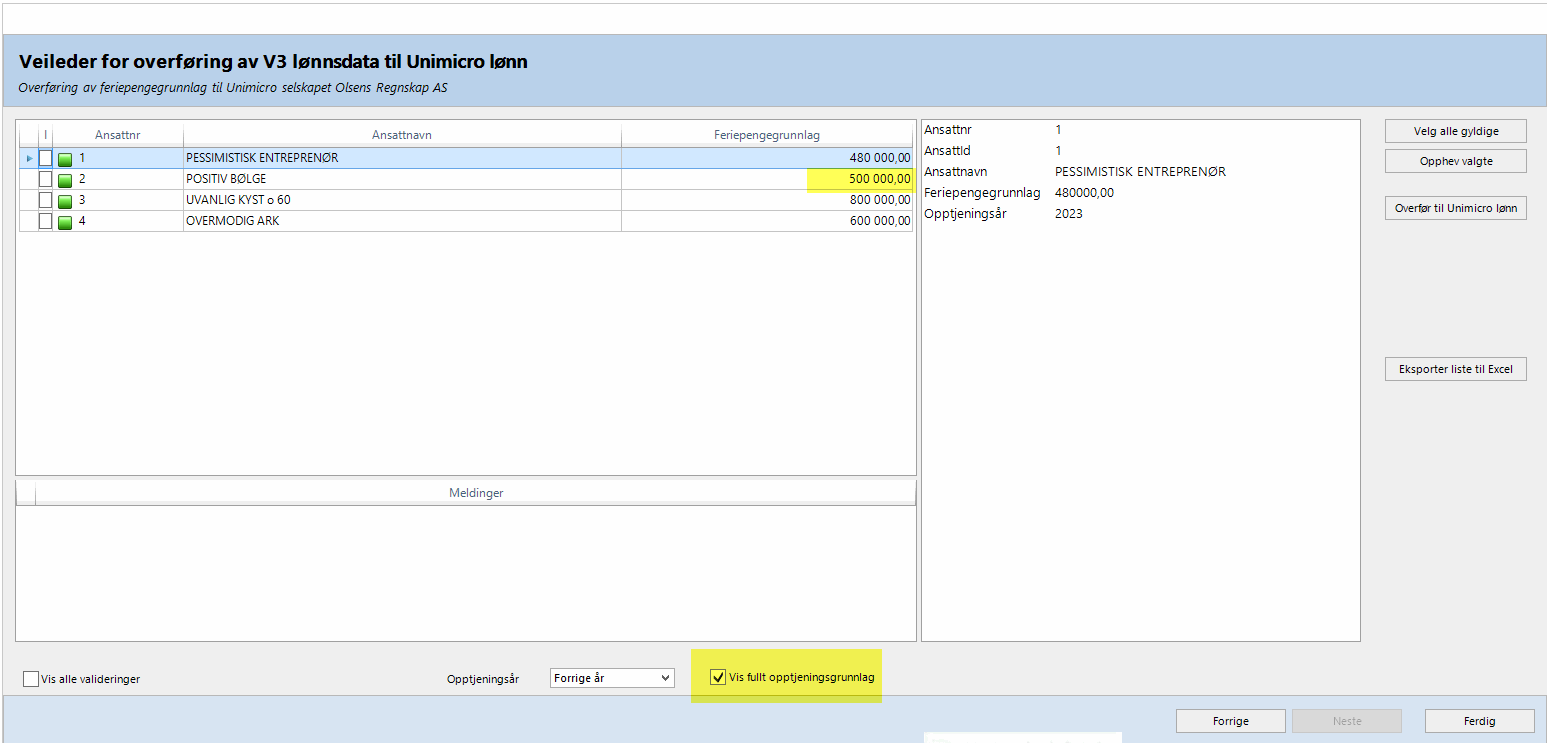Check the box for OVERMODIG ARK

(45, 221)
